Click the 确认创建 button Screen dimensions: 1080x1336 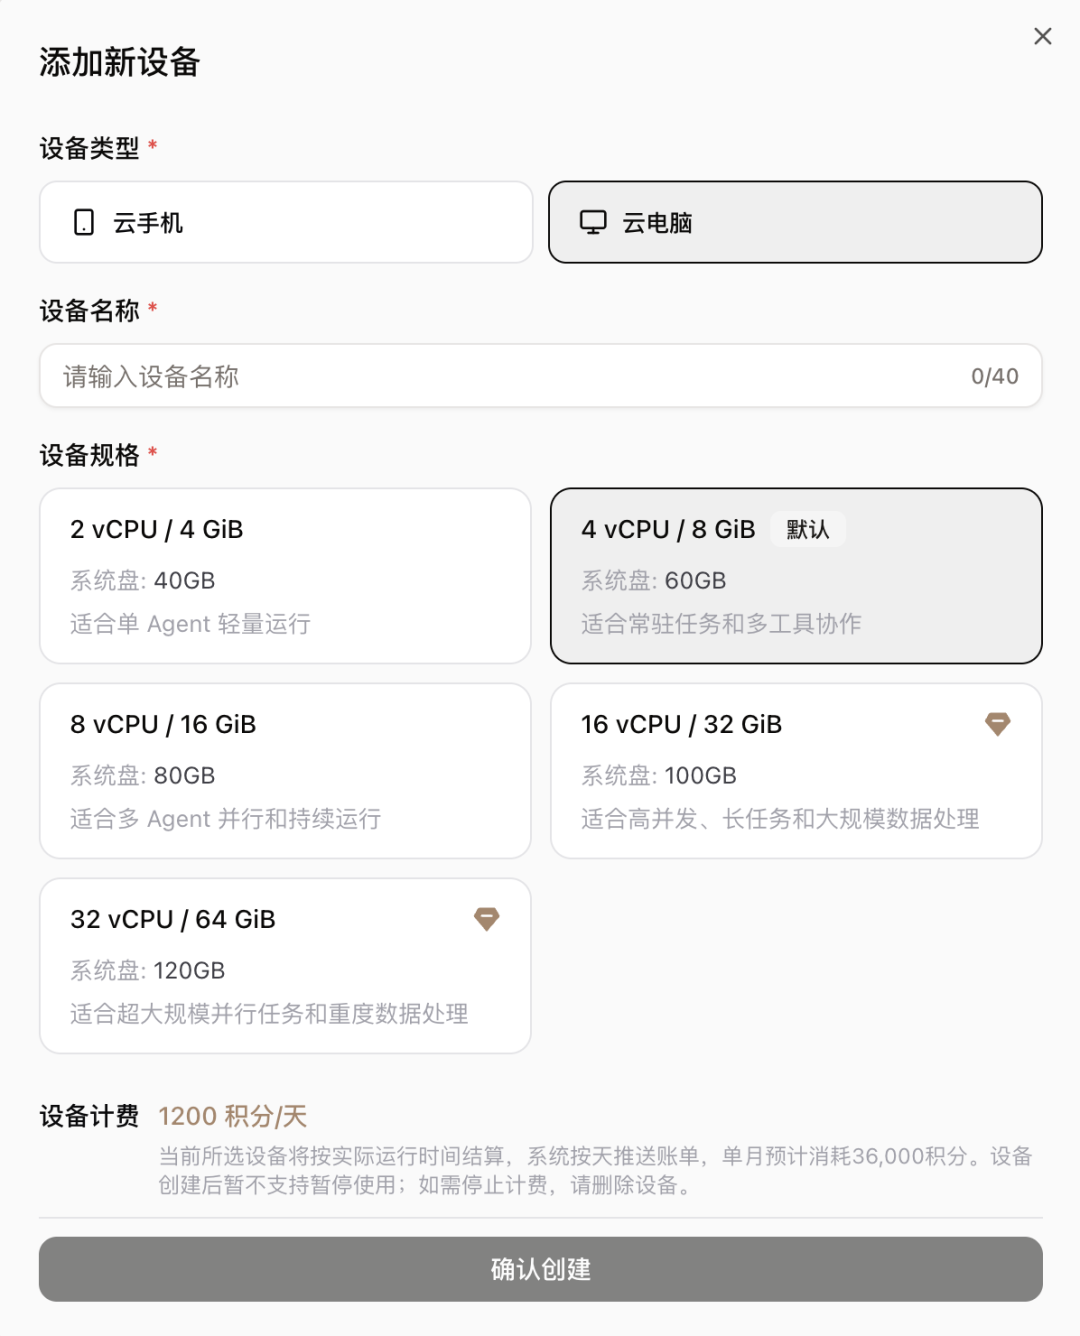[540, 1269]
